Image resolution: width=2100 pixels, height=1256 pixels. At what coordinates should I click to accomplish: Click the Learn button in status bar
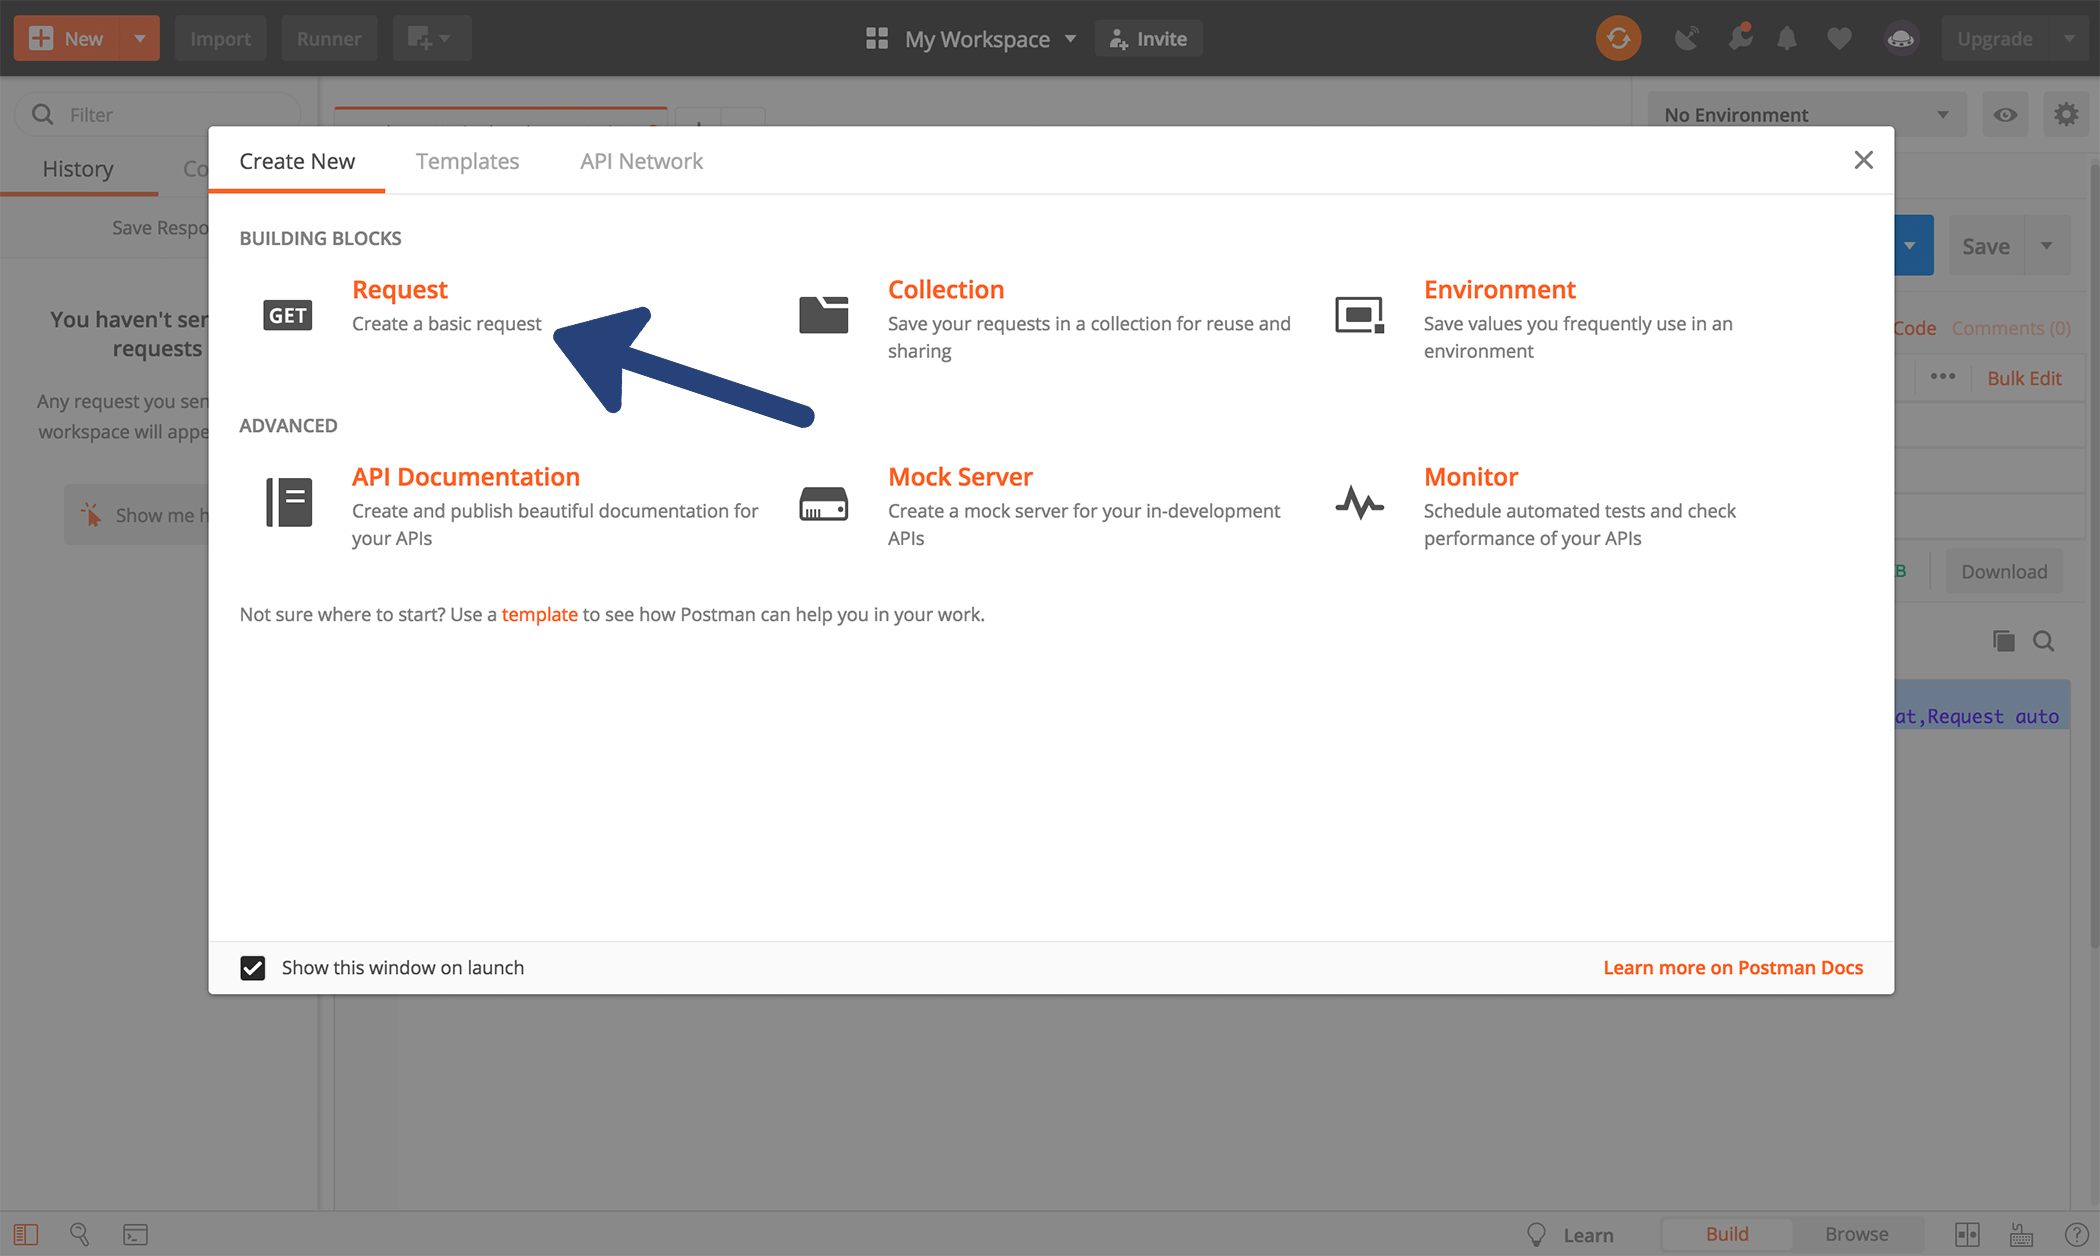(1571, 1235)
